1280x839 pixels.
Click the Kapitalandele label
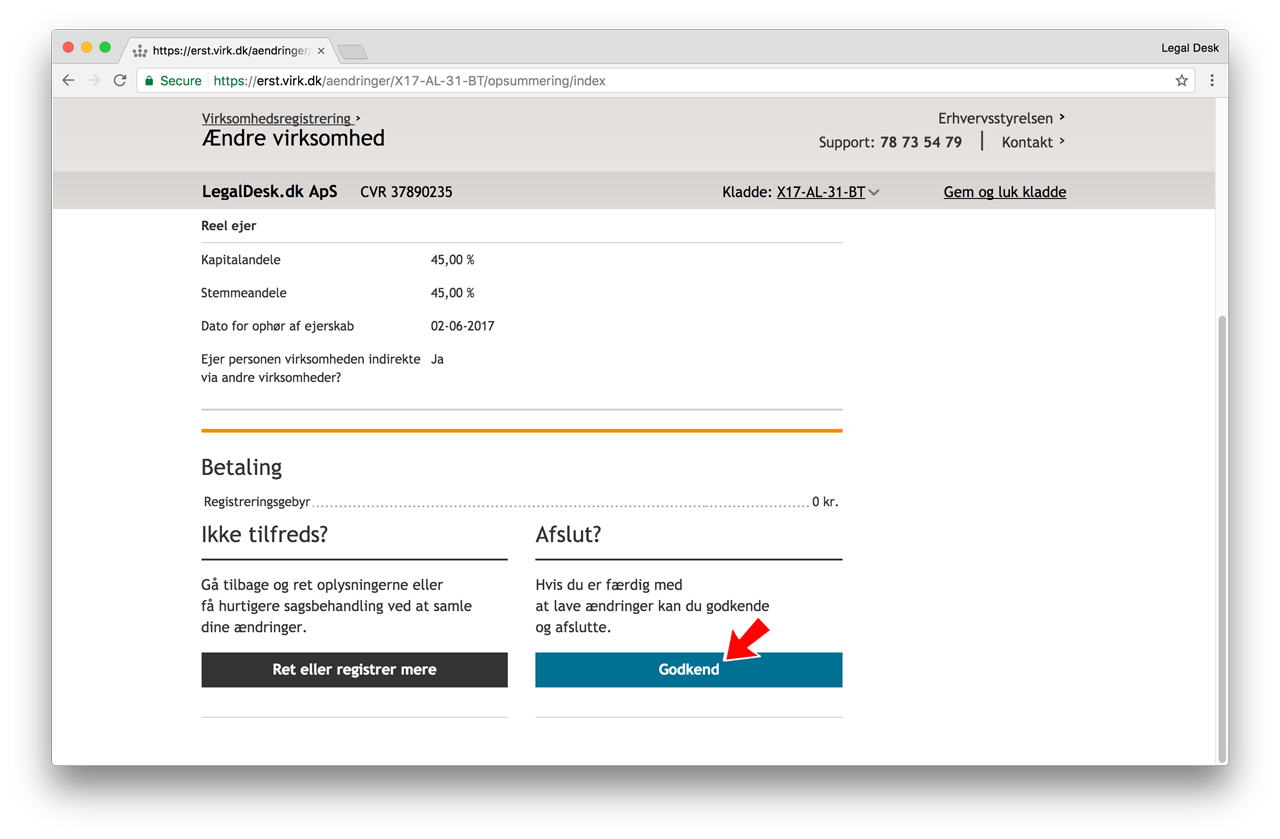[x=241, y=260]
